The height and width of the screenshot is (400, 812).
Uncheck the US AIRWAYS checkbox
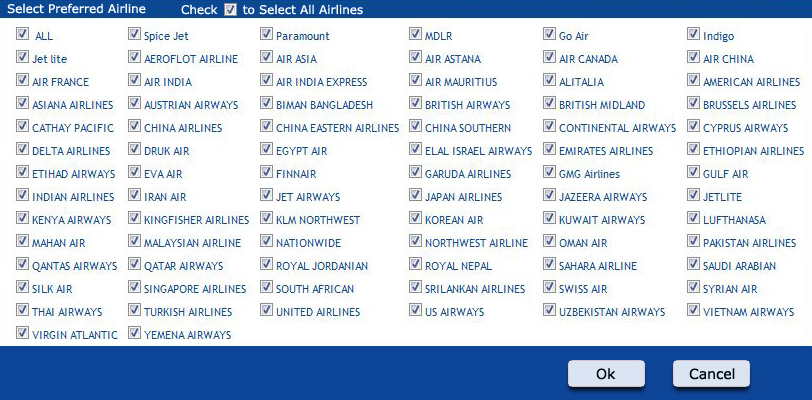(x=415, y=311)
